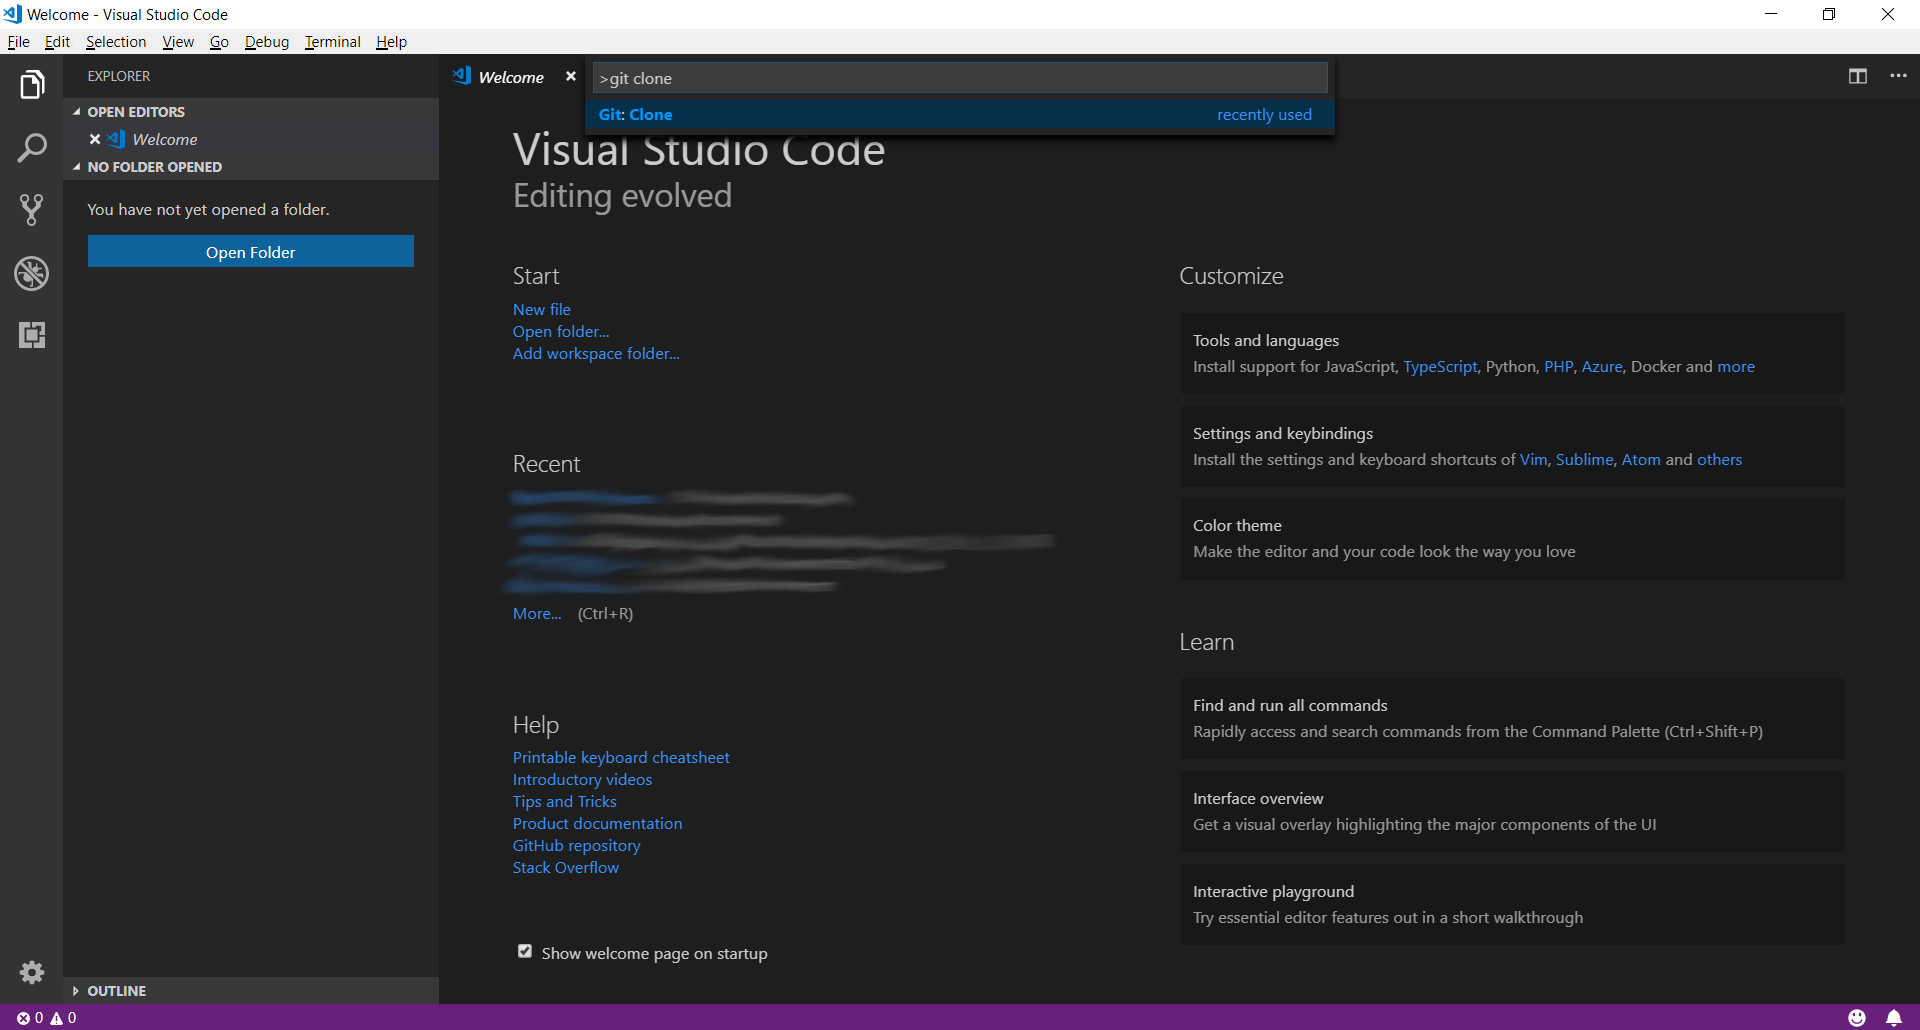The height and width of the screenshot is (1030, 1920).
Task: Open the Manage settings gear
Action: pyautogui.click(x=31, y=972)
